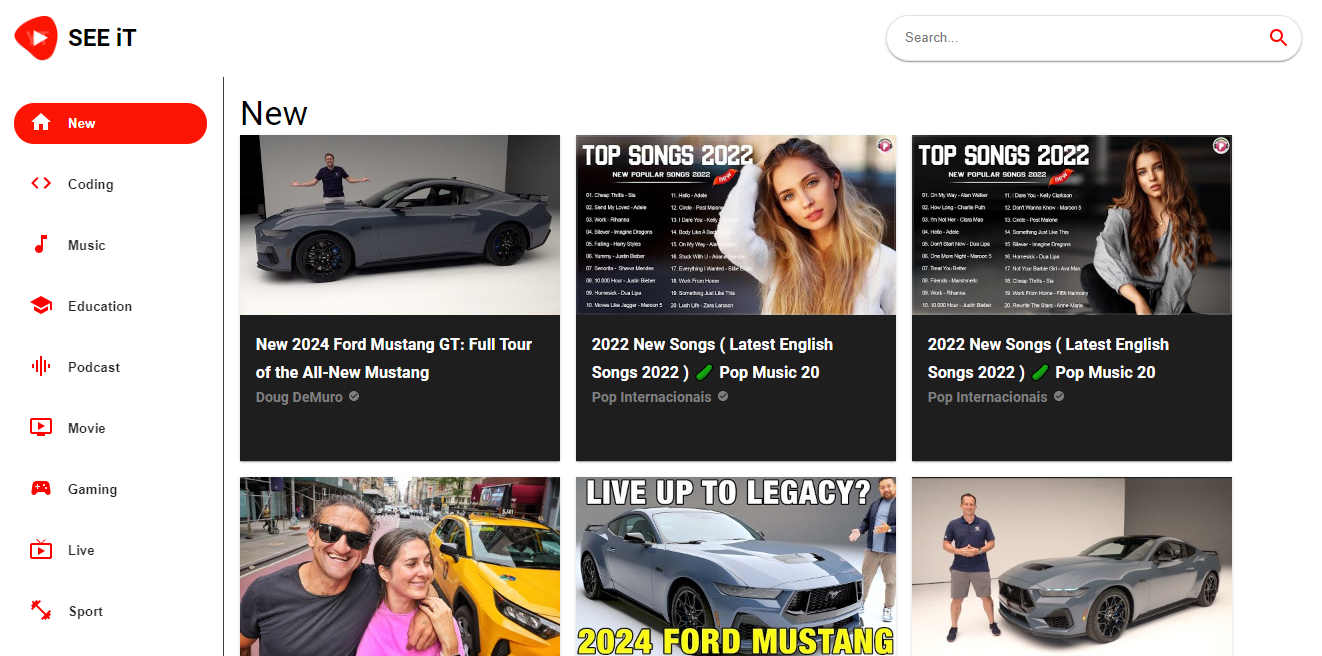Open the Gaming section icon

[40, 488]
